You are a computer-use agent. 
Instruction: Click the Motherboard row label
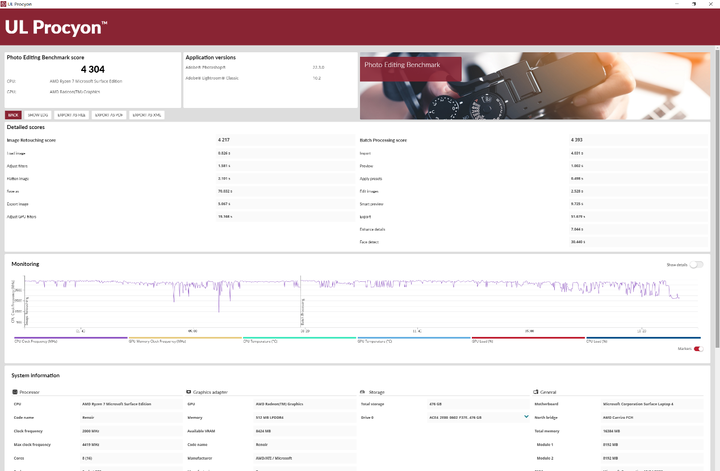(546, 404)
